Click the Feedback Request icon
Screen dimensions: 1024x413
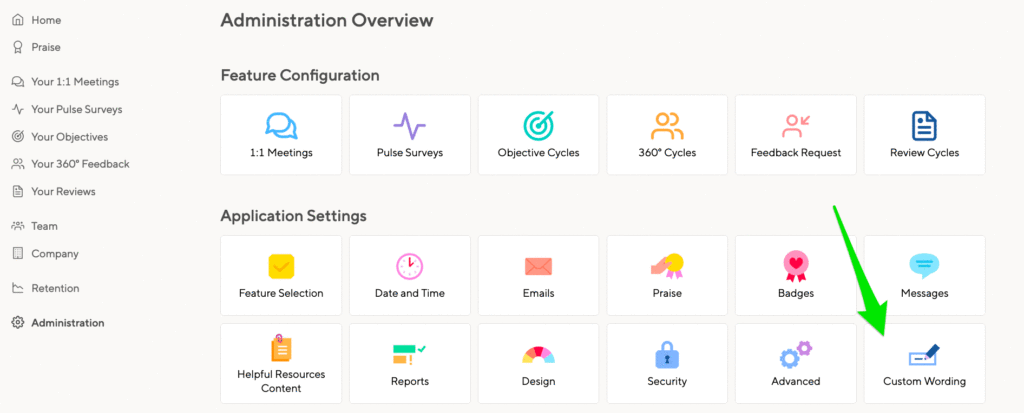795,126
